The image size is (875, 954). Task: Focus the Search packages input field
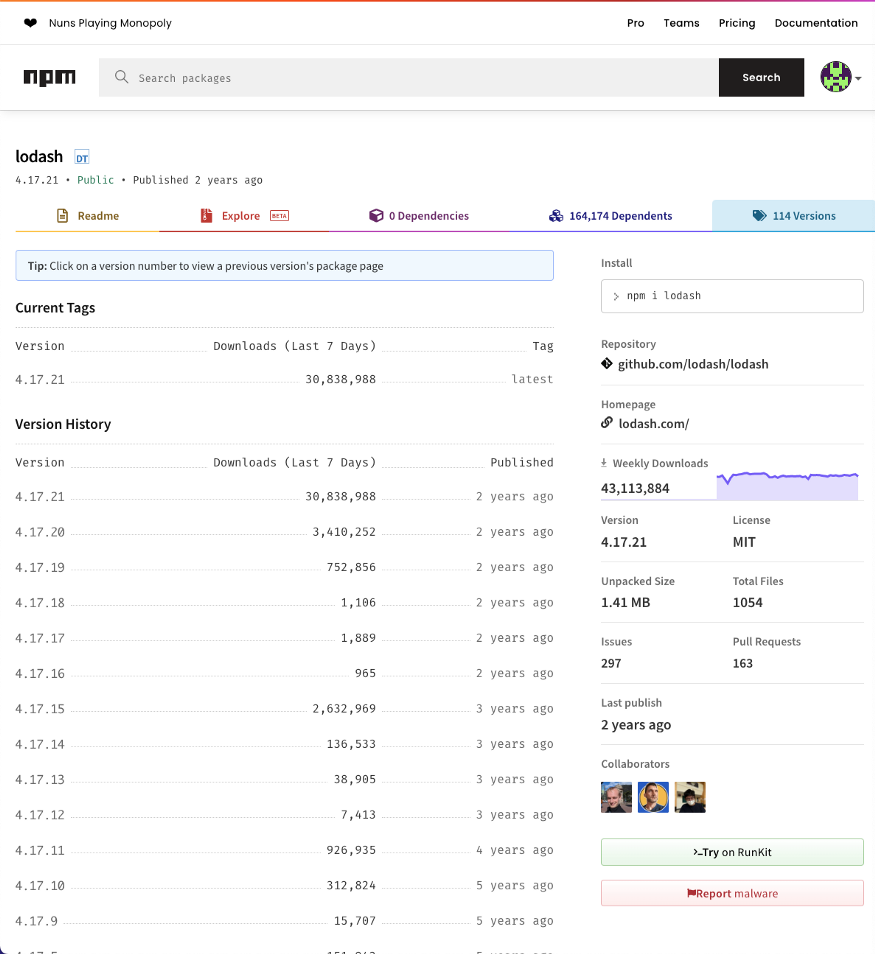(x=409, y=77)
